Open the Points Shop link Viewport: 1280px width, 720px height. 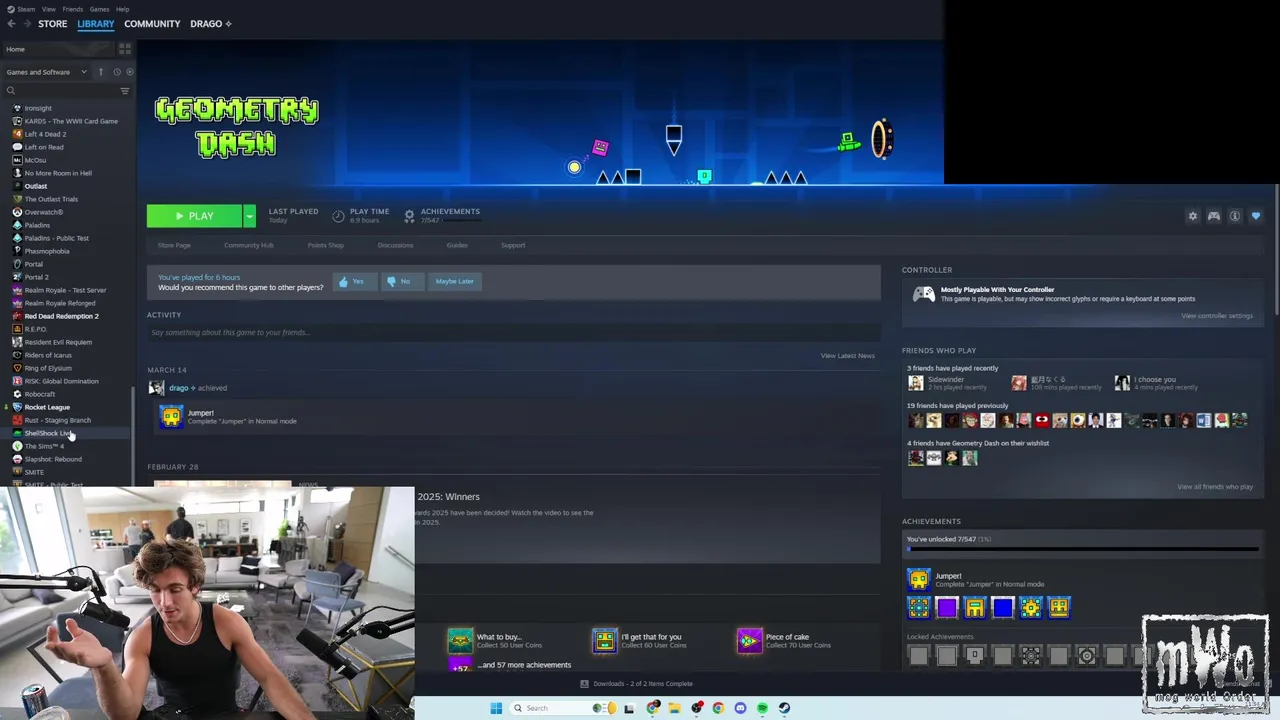point(325,245)
